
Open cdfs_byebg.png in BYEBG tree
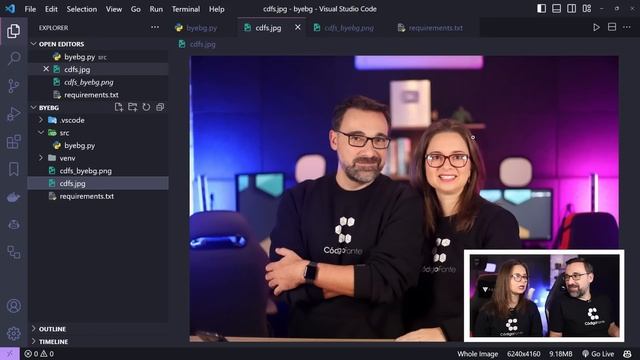98,171
